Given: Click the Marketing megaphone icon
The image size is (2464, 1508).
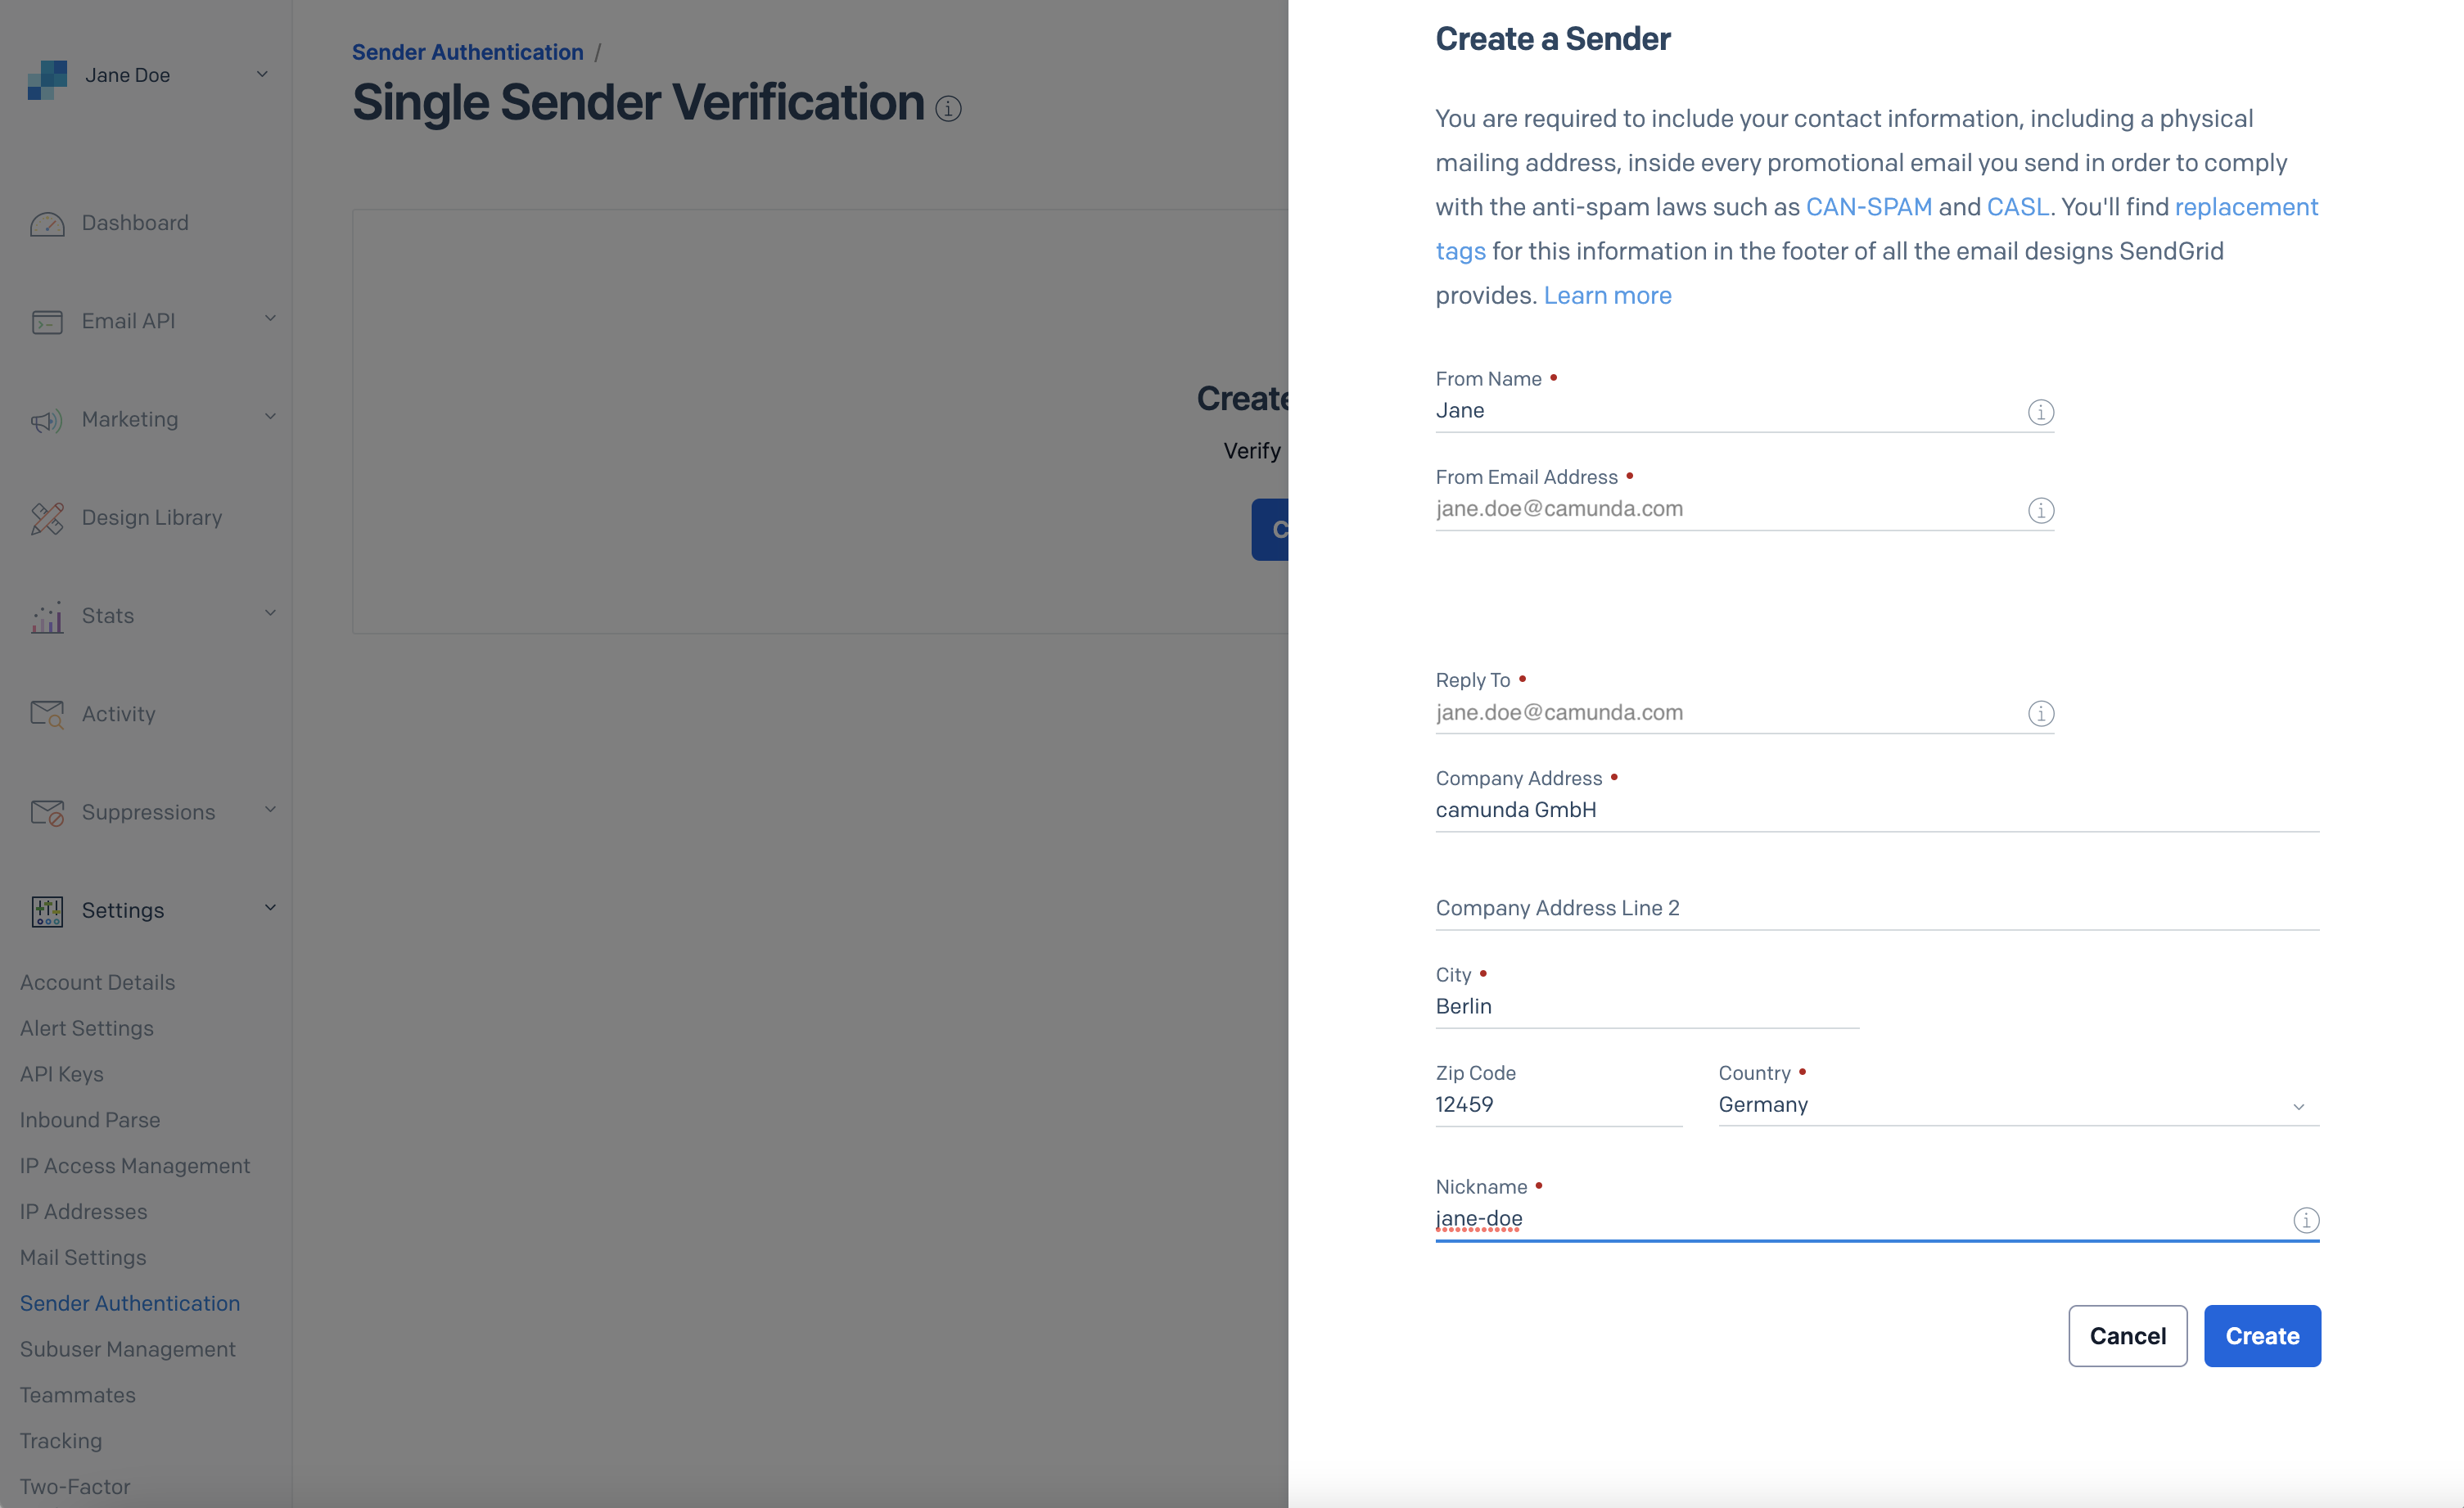Looking at the screenshot, I should [46, 420].
